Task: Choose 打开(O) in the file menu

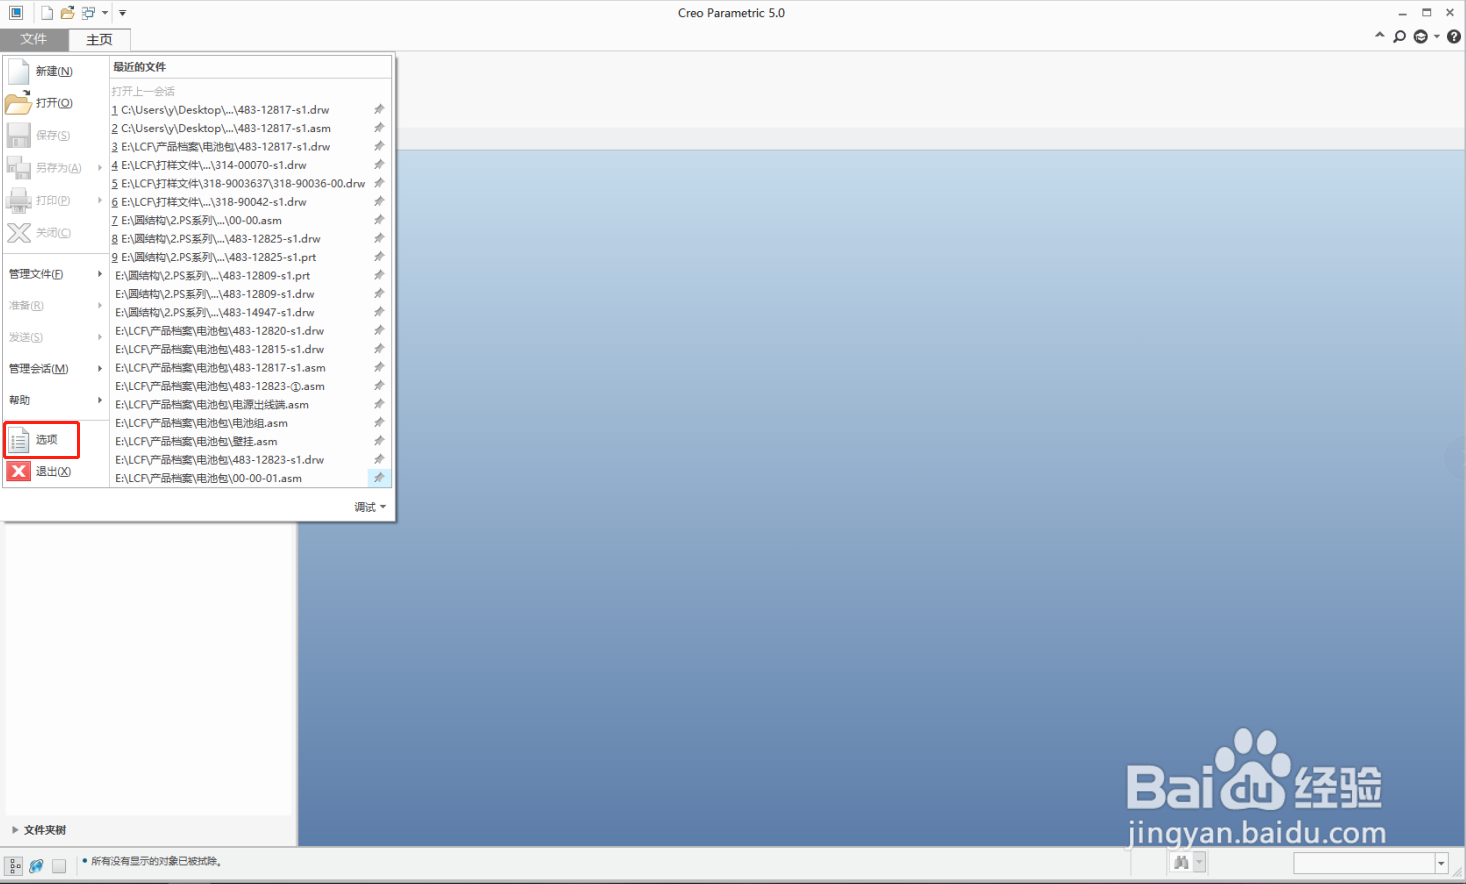Action: click(55, 103)
